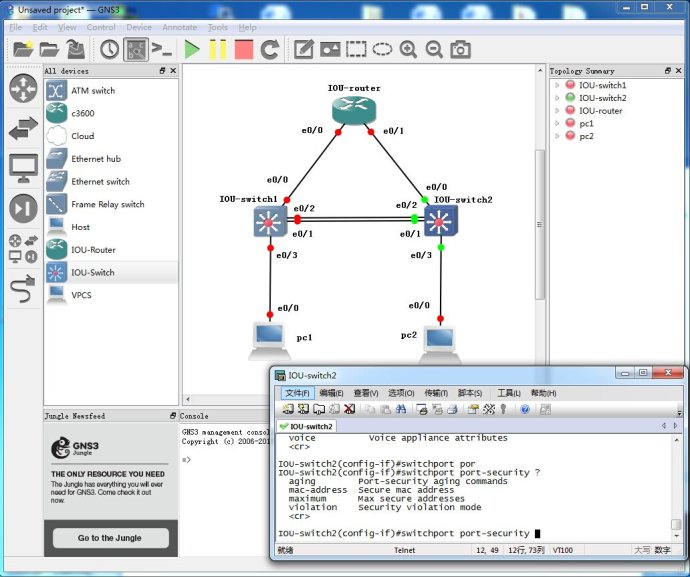Viewport: 690px width, 577px height.
Task: Click the Screenshot camera icon
Action: (460, 49)
